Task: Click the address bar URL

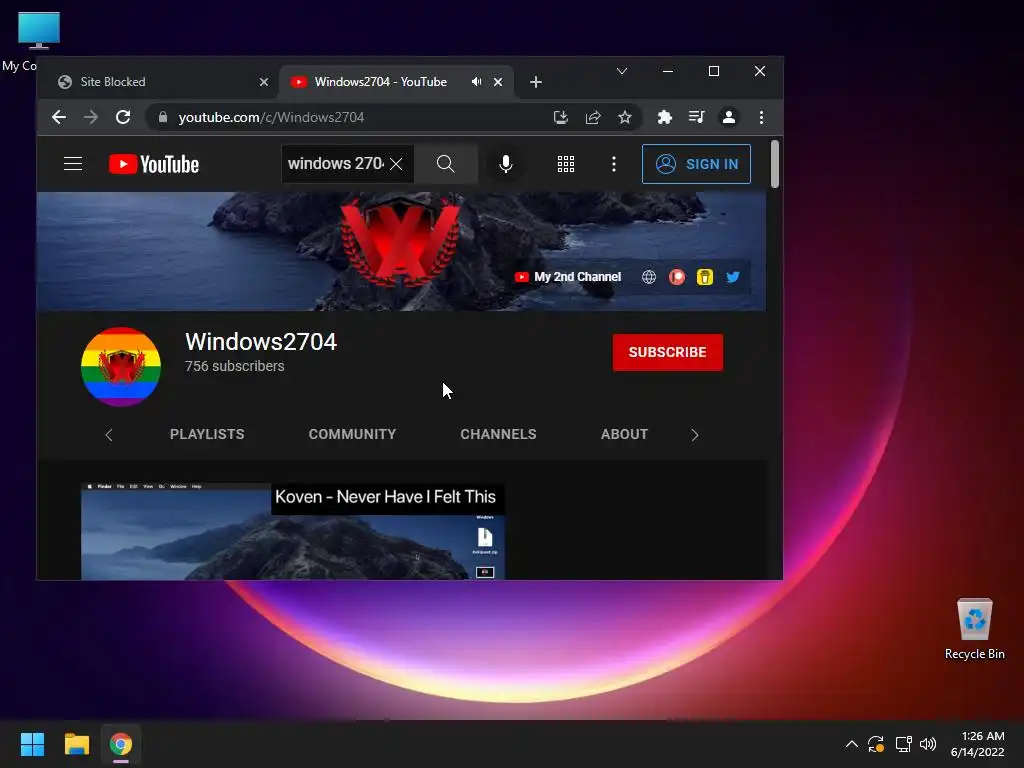Action: click(x=271, y=118)
